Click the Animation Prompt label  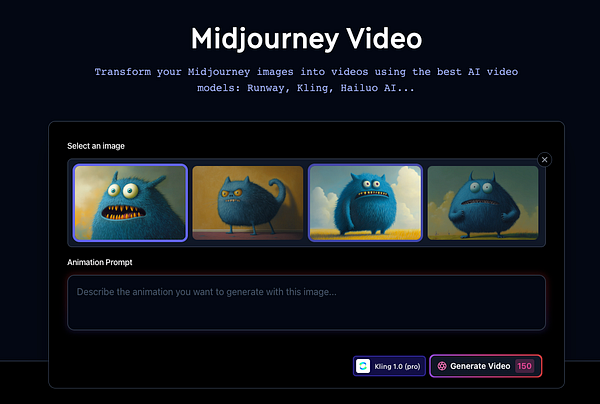tap(100, 262)
